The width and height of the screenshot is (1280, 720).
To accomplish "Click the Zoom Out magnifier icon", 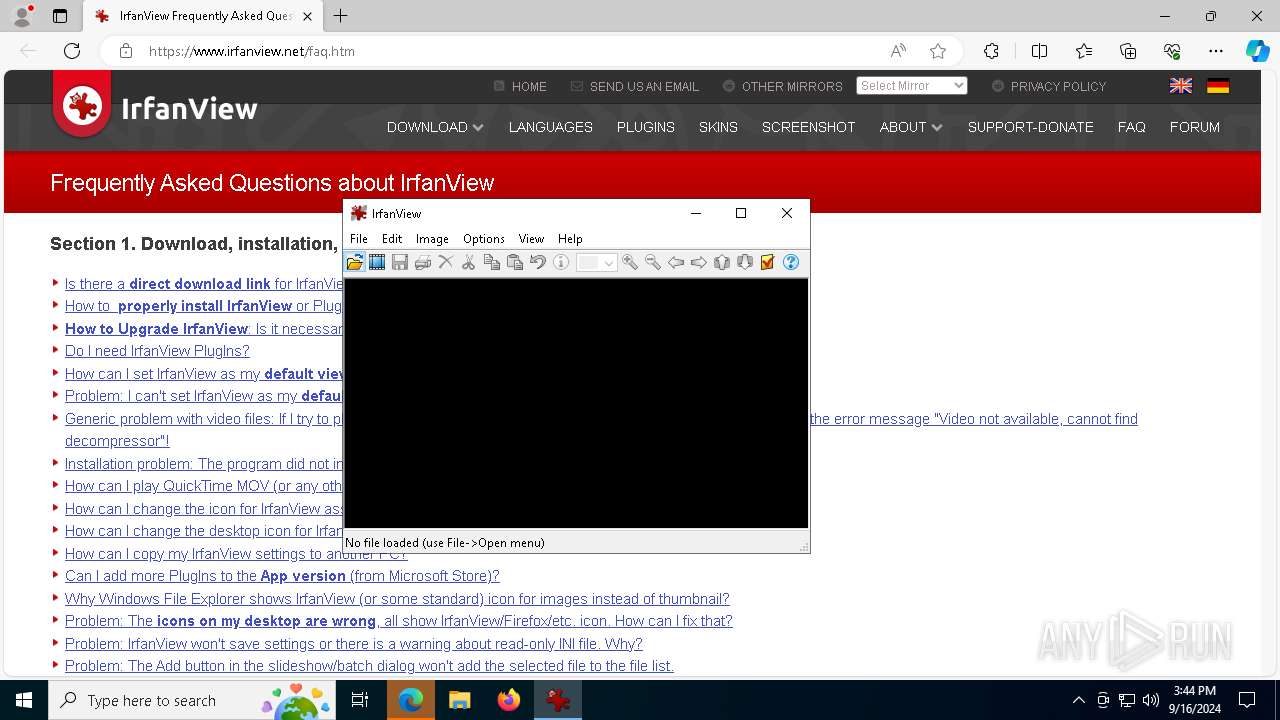I will [x=653, y=262].
